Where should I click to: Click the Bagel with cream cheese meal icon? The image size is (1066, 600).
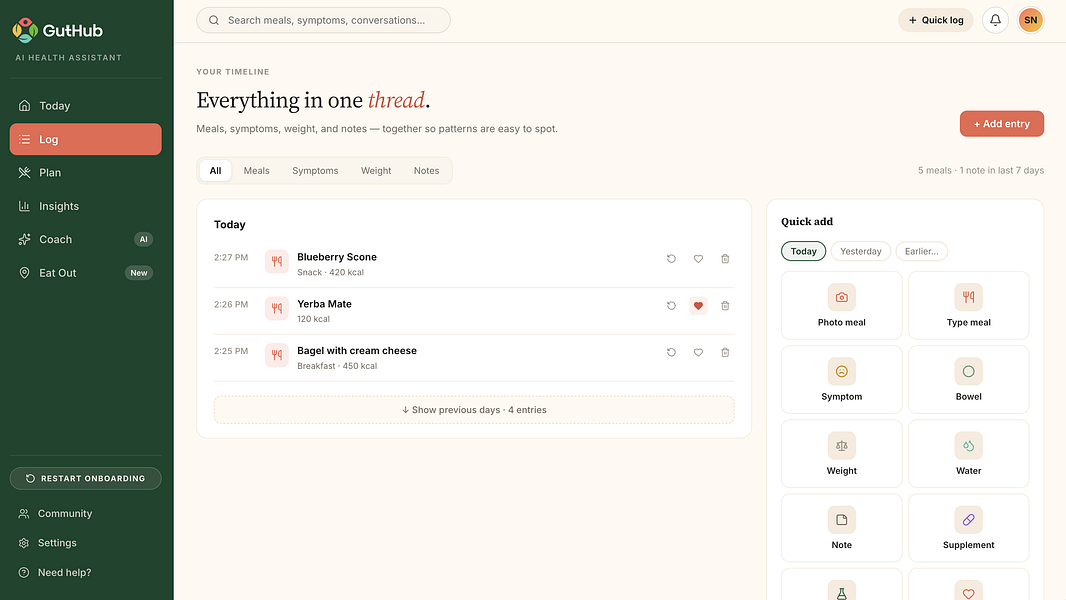pos(277,355)
